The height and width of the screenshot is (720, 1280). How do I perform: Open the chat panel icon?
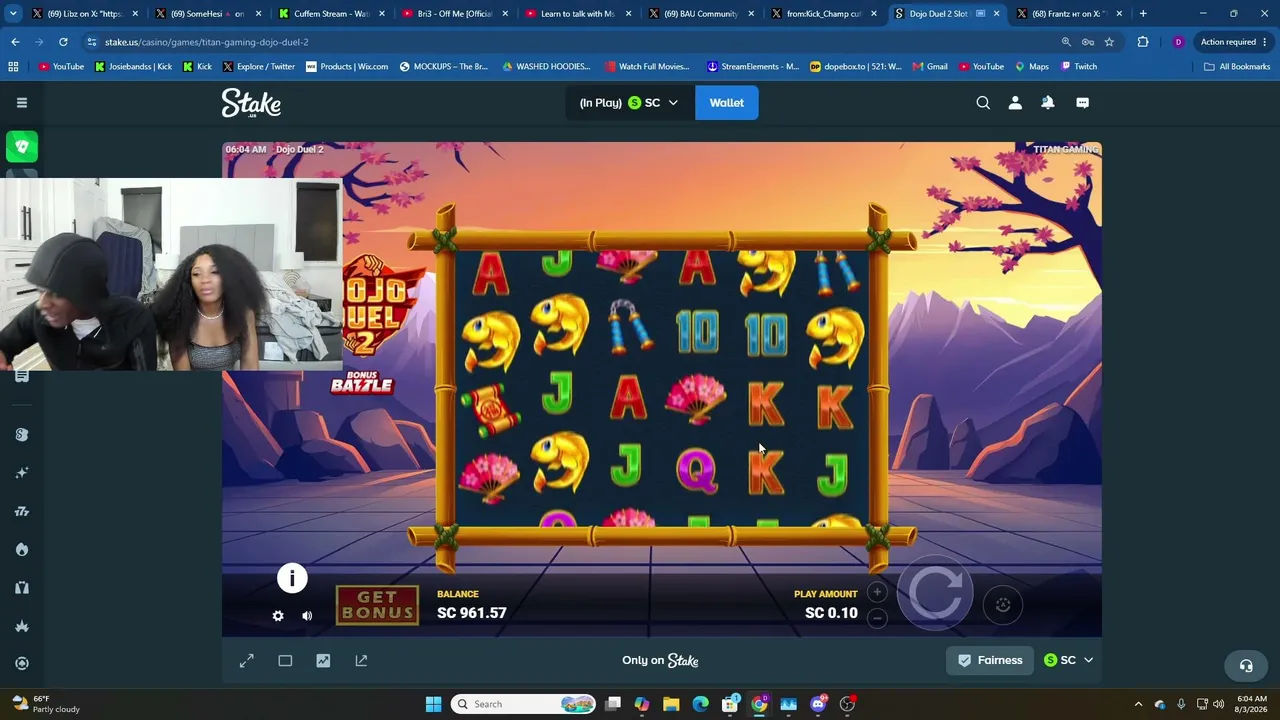pyautogui.click(x=1082, y=103)
